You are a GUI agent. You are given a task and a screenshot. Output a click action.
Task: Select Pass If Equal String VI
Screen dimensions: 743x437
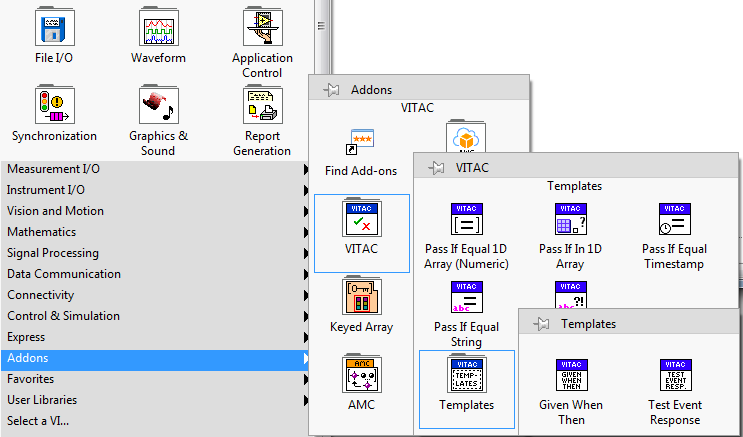(x=467, y=297)
